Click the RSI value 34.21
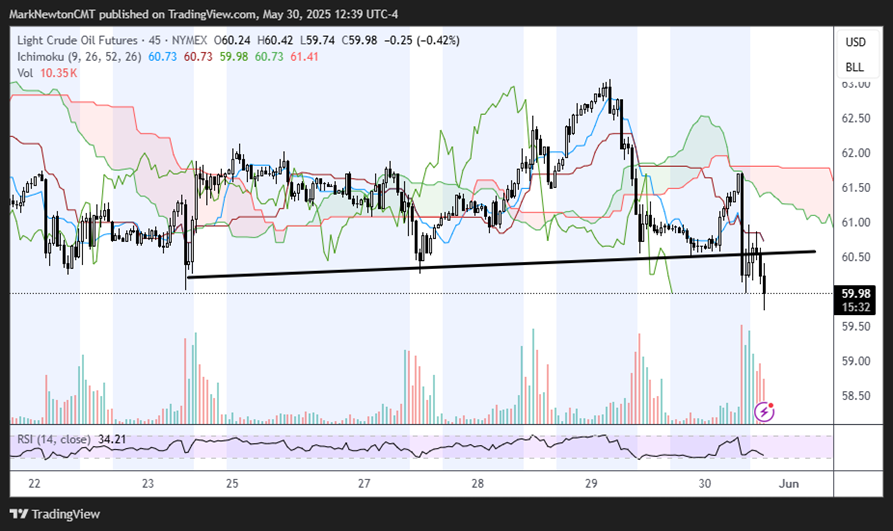 [x=112, y=439]
